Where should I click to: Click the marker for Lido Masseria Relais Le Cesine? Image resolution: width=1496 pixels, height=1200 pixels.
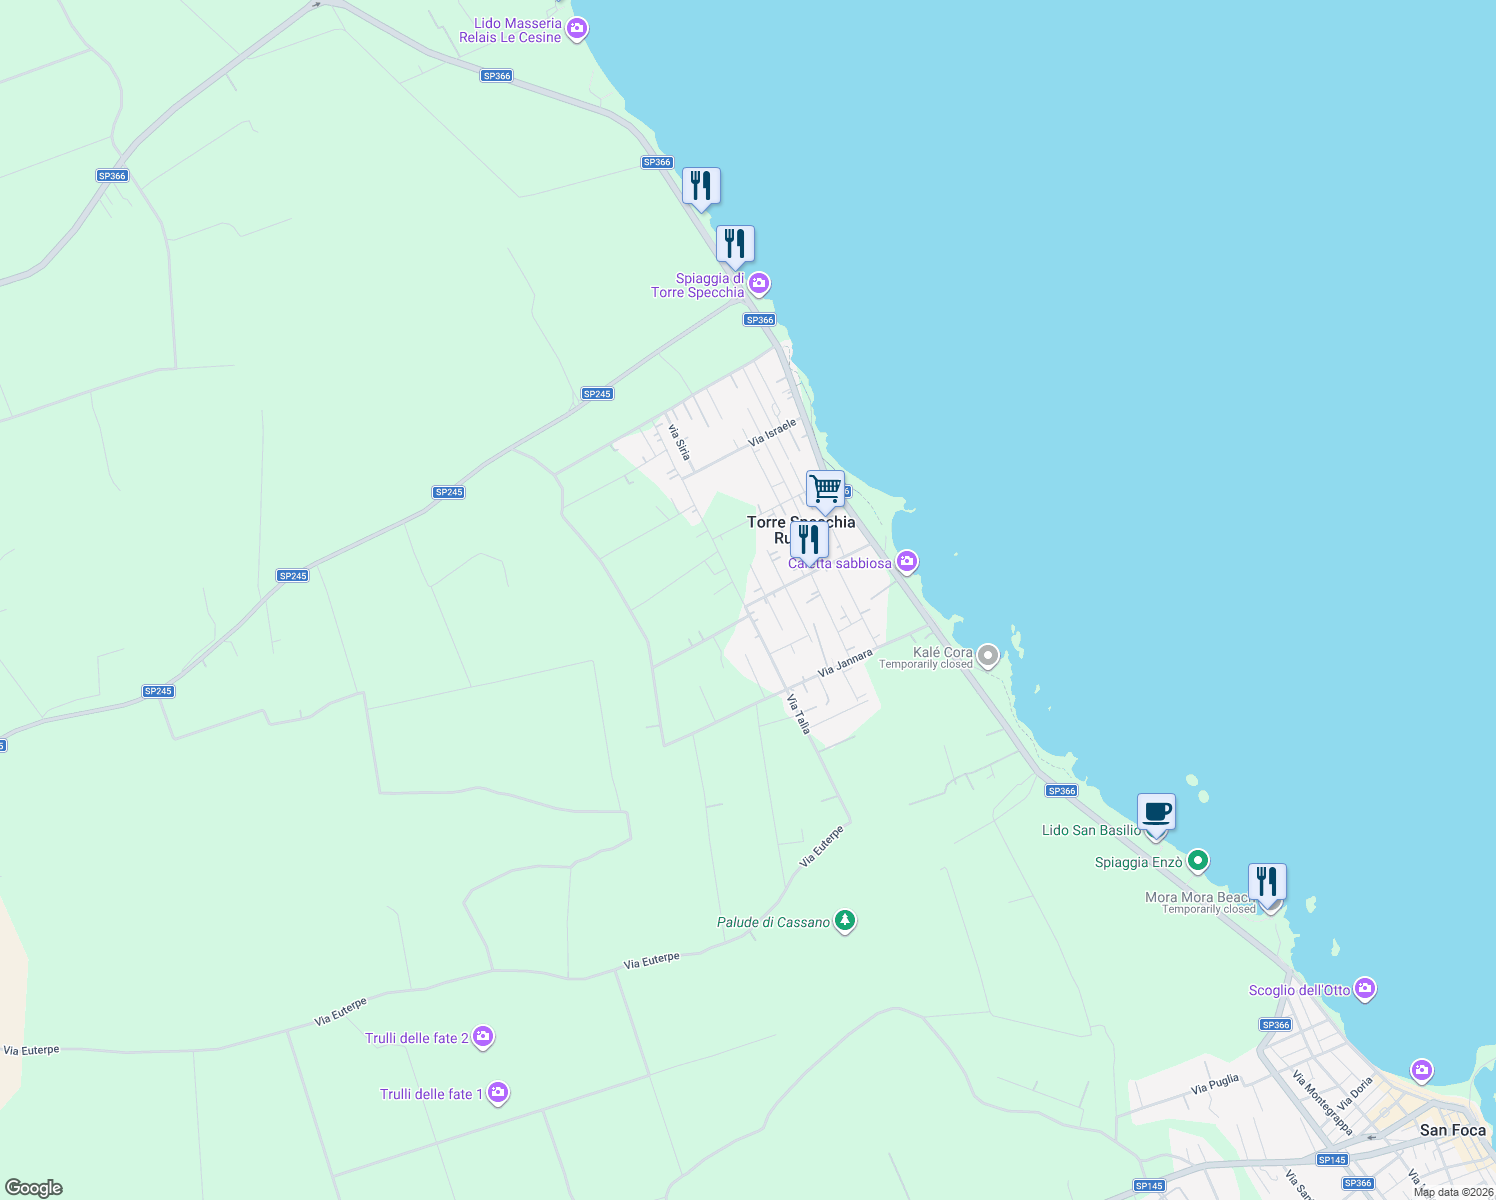[576, 29]
